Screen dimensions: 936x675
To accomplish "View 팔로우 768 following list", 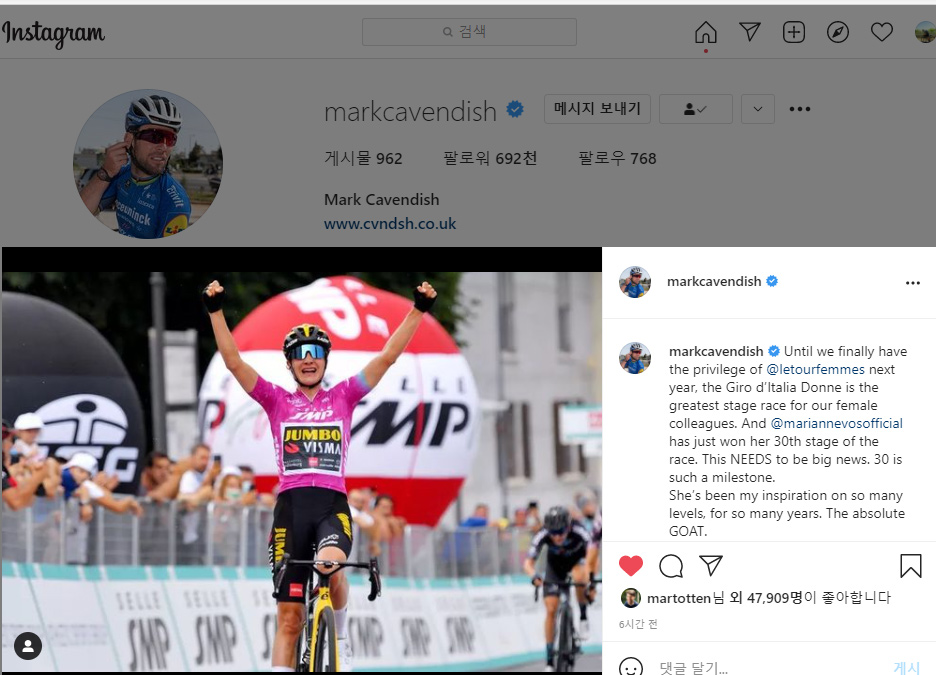I will click(617, 158).
